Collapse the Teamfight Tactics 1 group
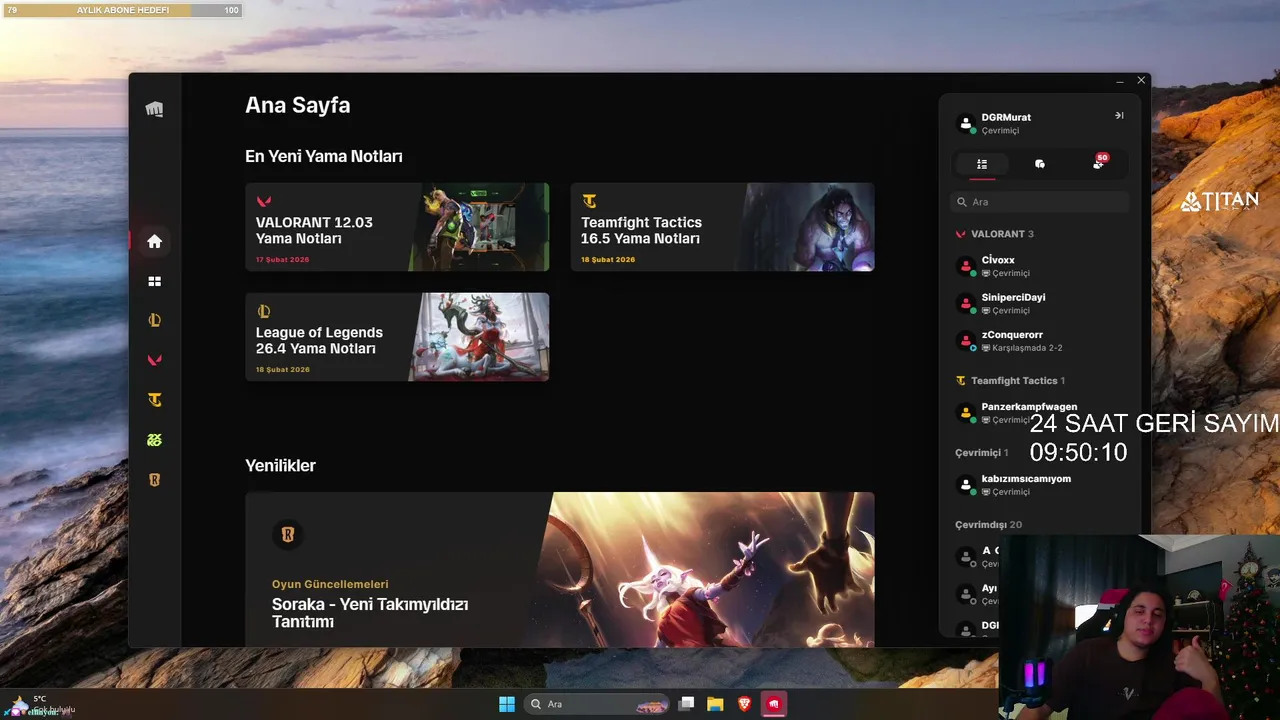This screenshot has width=1280, height=720. (x=1010, y=381)
